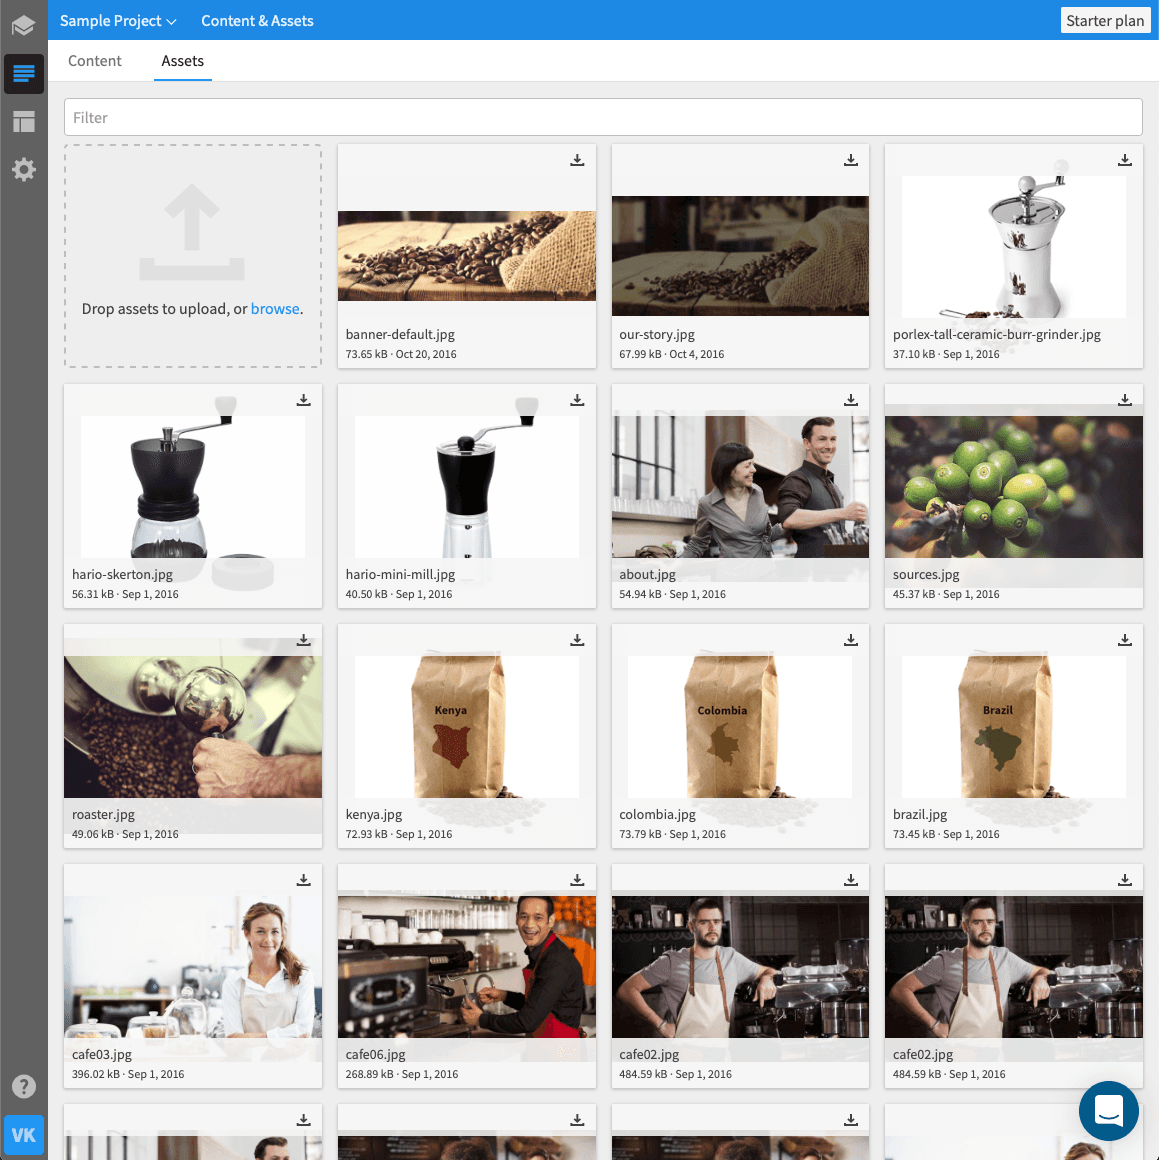Click the space logo at sidebar top

click(23, 20)
